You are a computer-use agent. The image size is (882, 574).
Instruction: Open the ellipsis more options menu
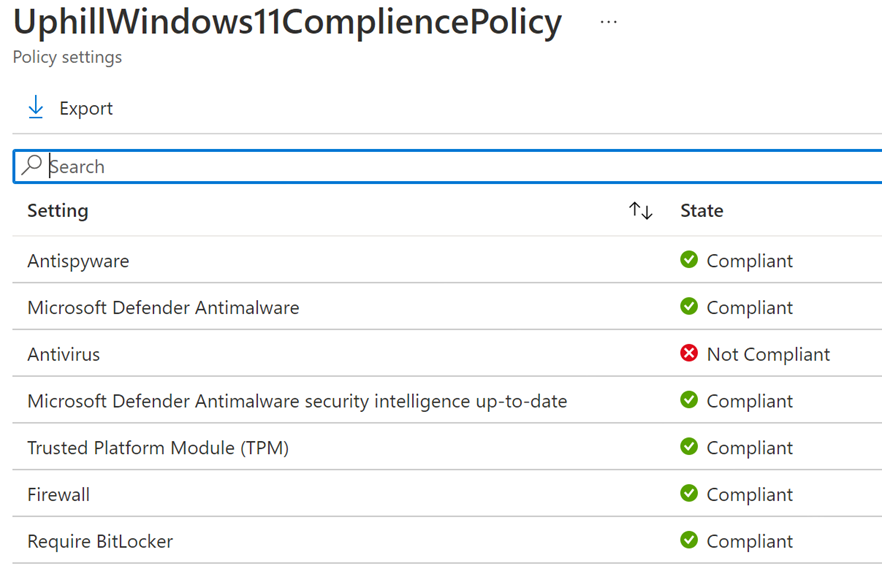(608, 22)
